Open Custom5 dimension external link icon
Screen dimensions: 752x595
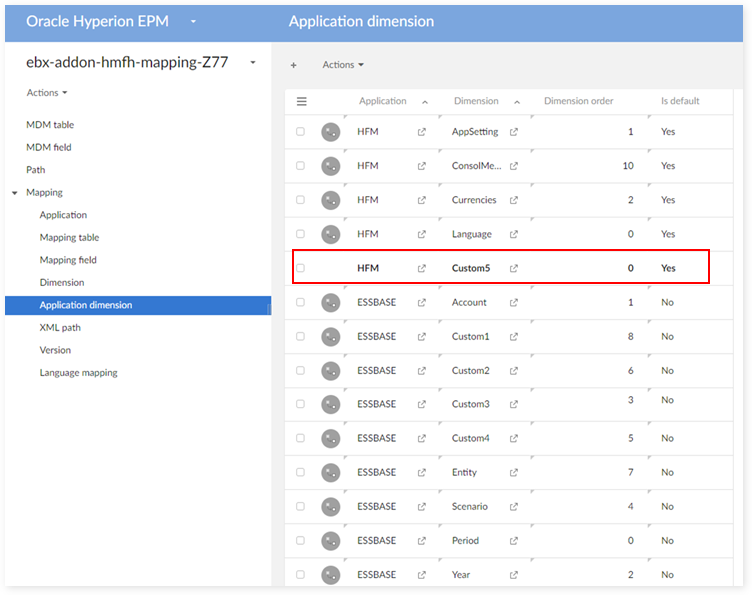(514, 268)
